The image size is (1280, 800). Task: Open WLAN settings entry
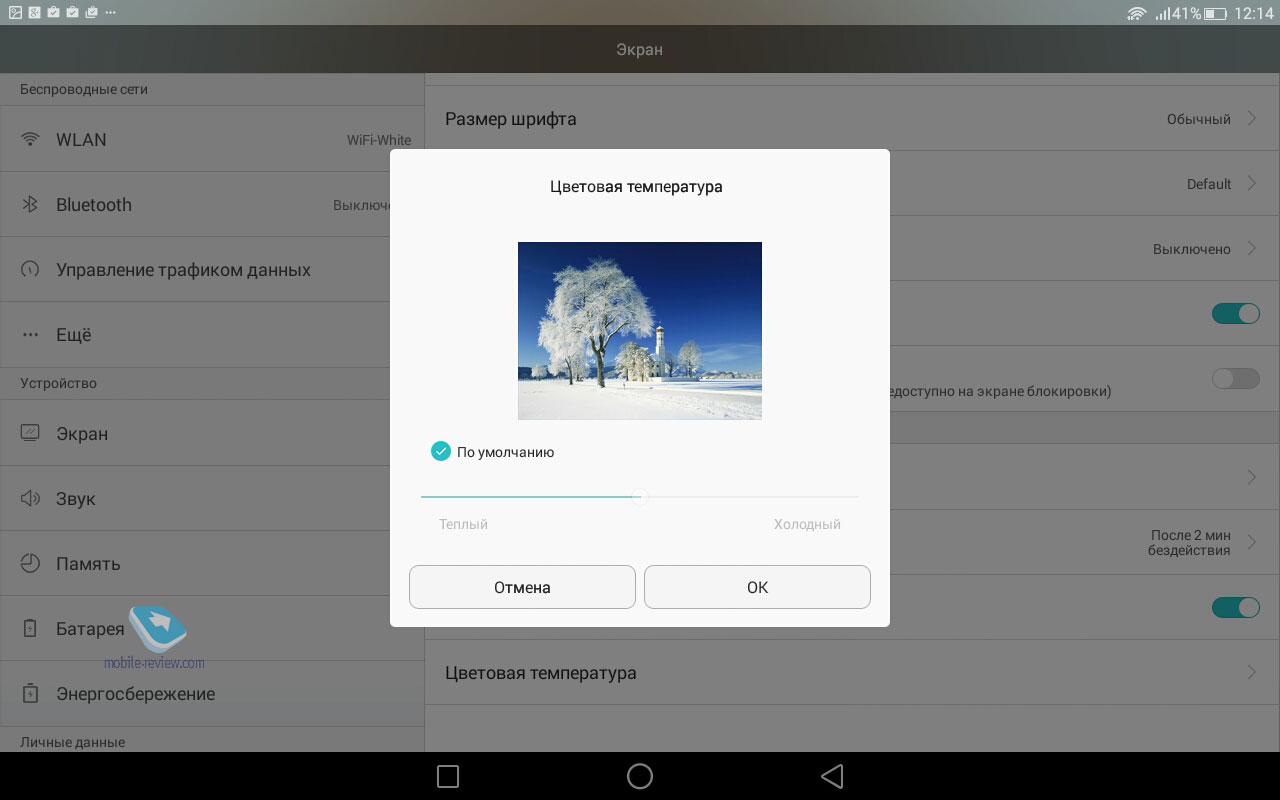pos(212,139)
